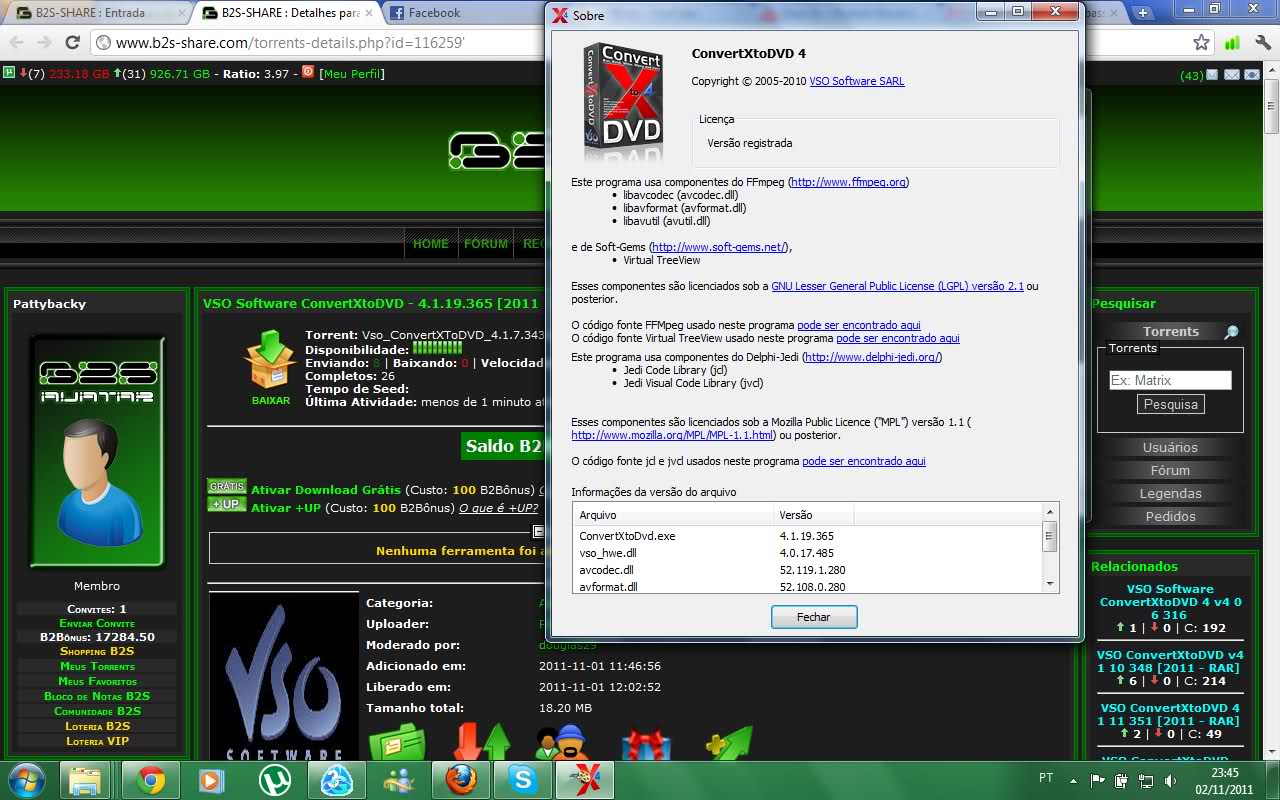Open uTorrent from the taskbar
Screen dimensions: 1280x800
[274, 780]
